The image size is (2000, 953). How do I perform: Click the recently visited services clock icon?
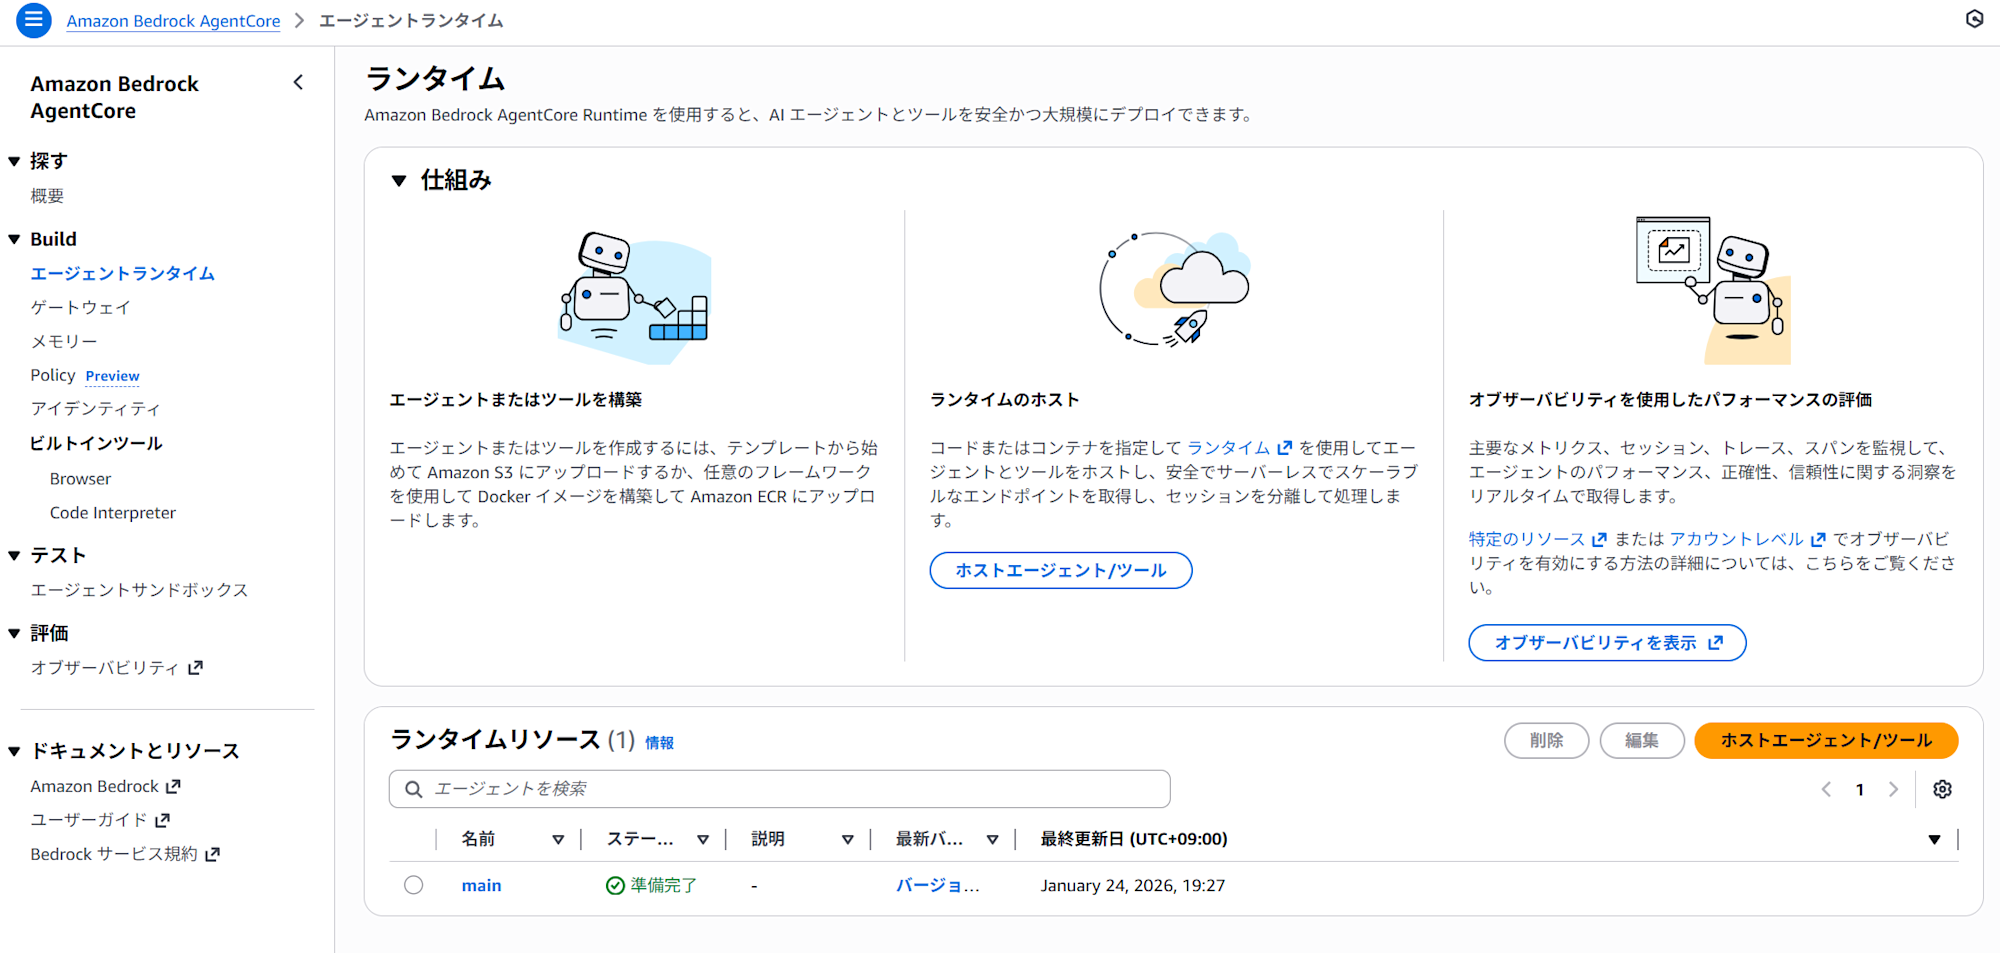pos(1974,19)
